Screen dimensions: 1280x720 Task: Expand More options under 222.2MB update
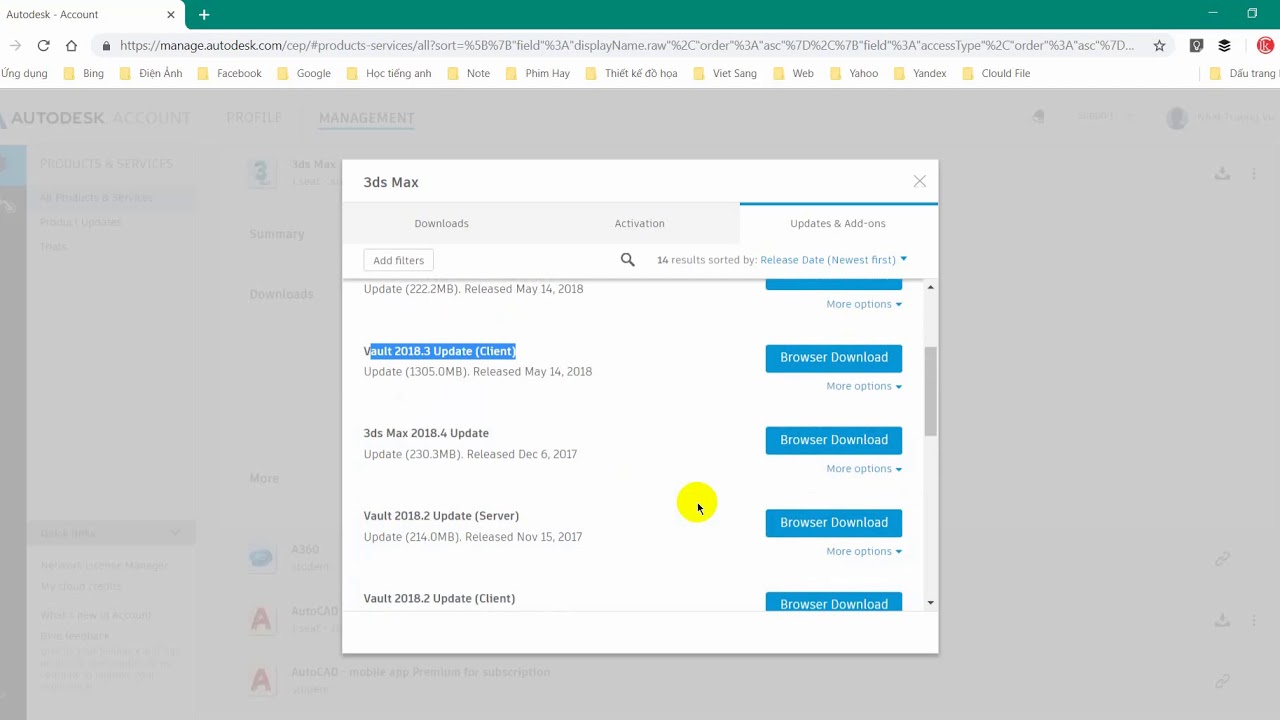pyautogui.click(x=864, y=304)
